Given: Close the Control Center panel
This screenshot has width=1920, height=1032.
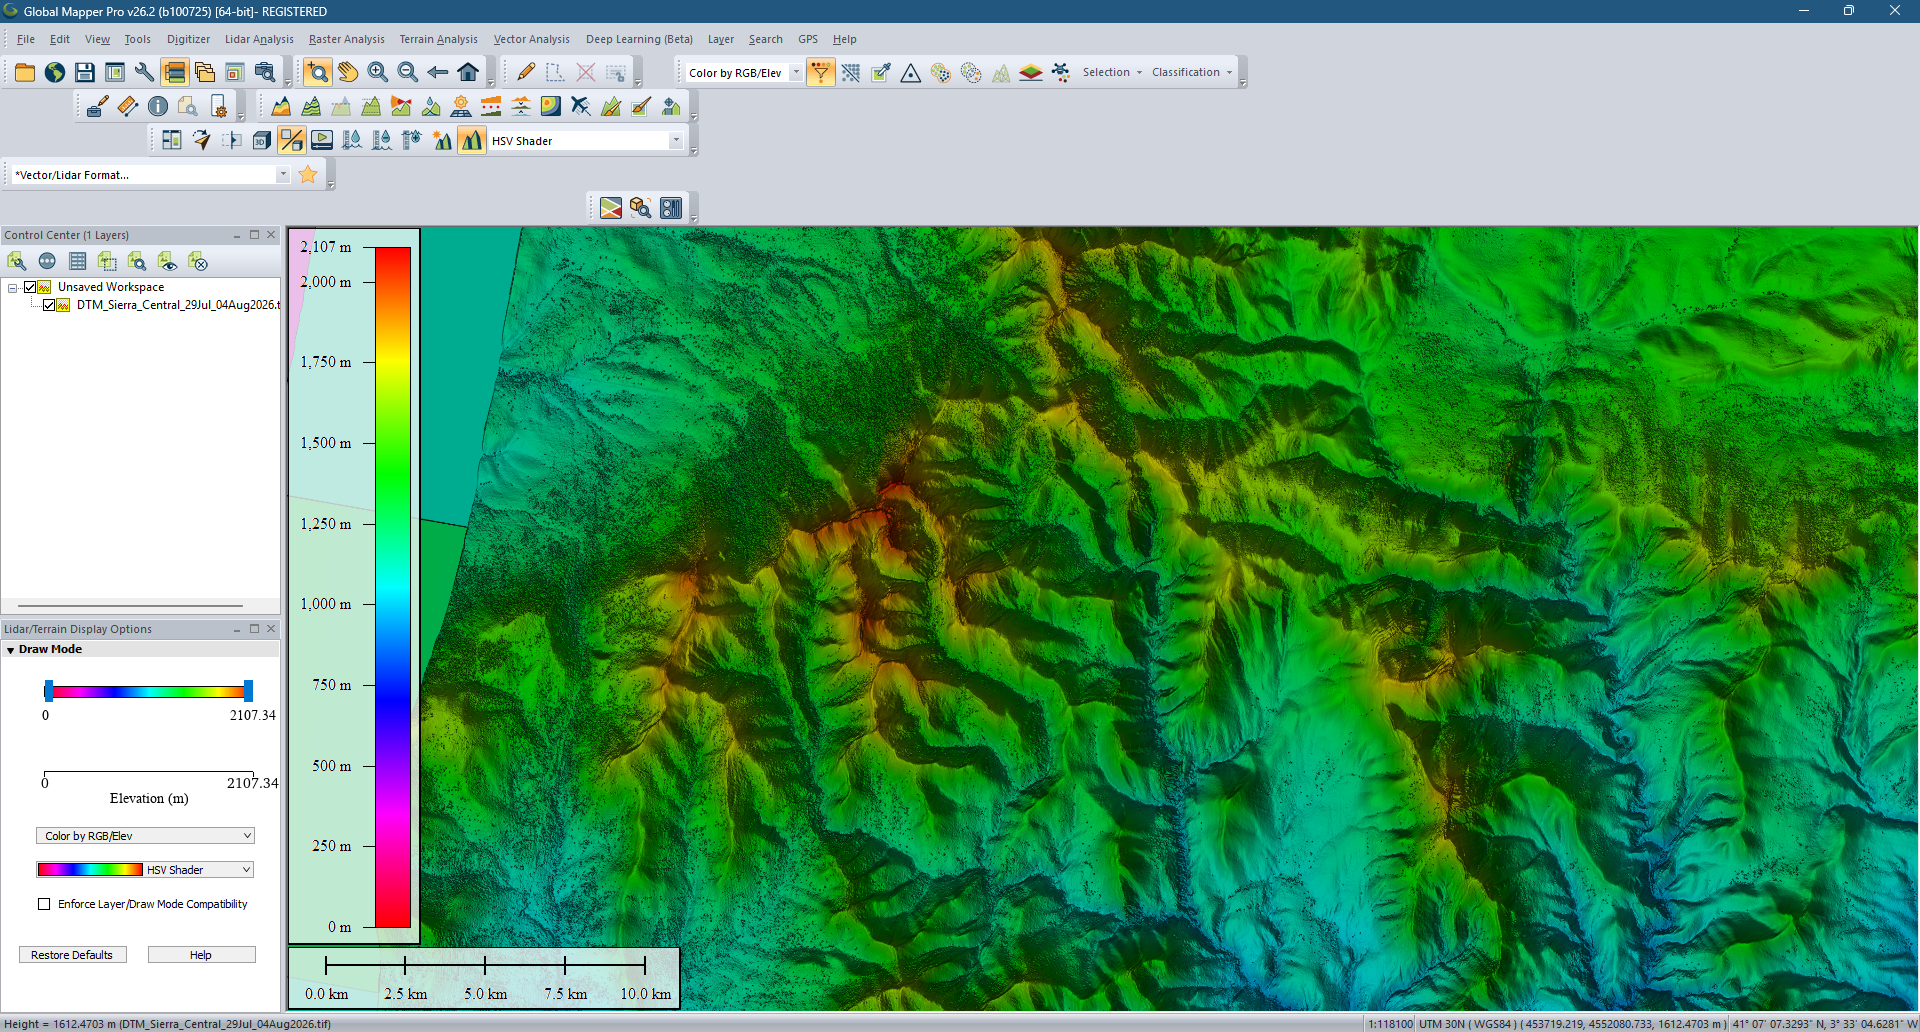Looking at the screenshot, I should (x=271, y=235).
